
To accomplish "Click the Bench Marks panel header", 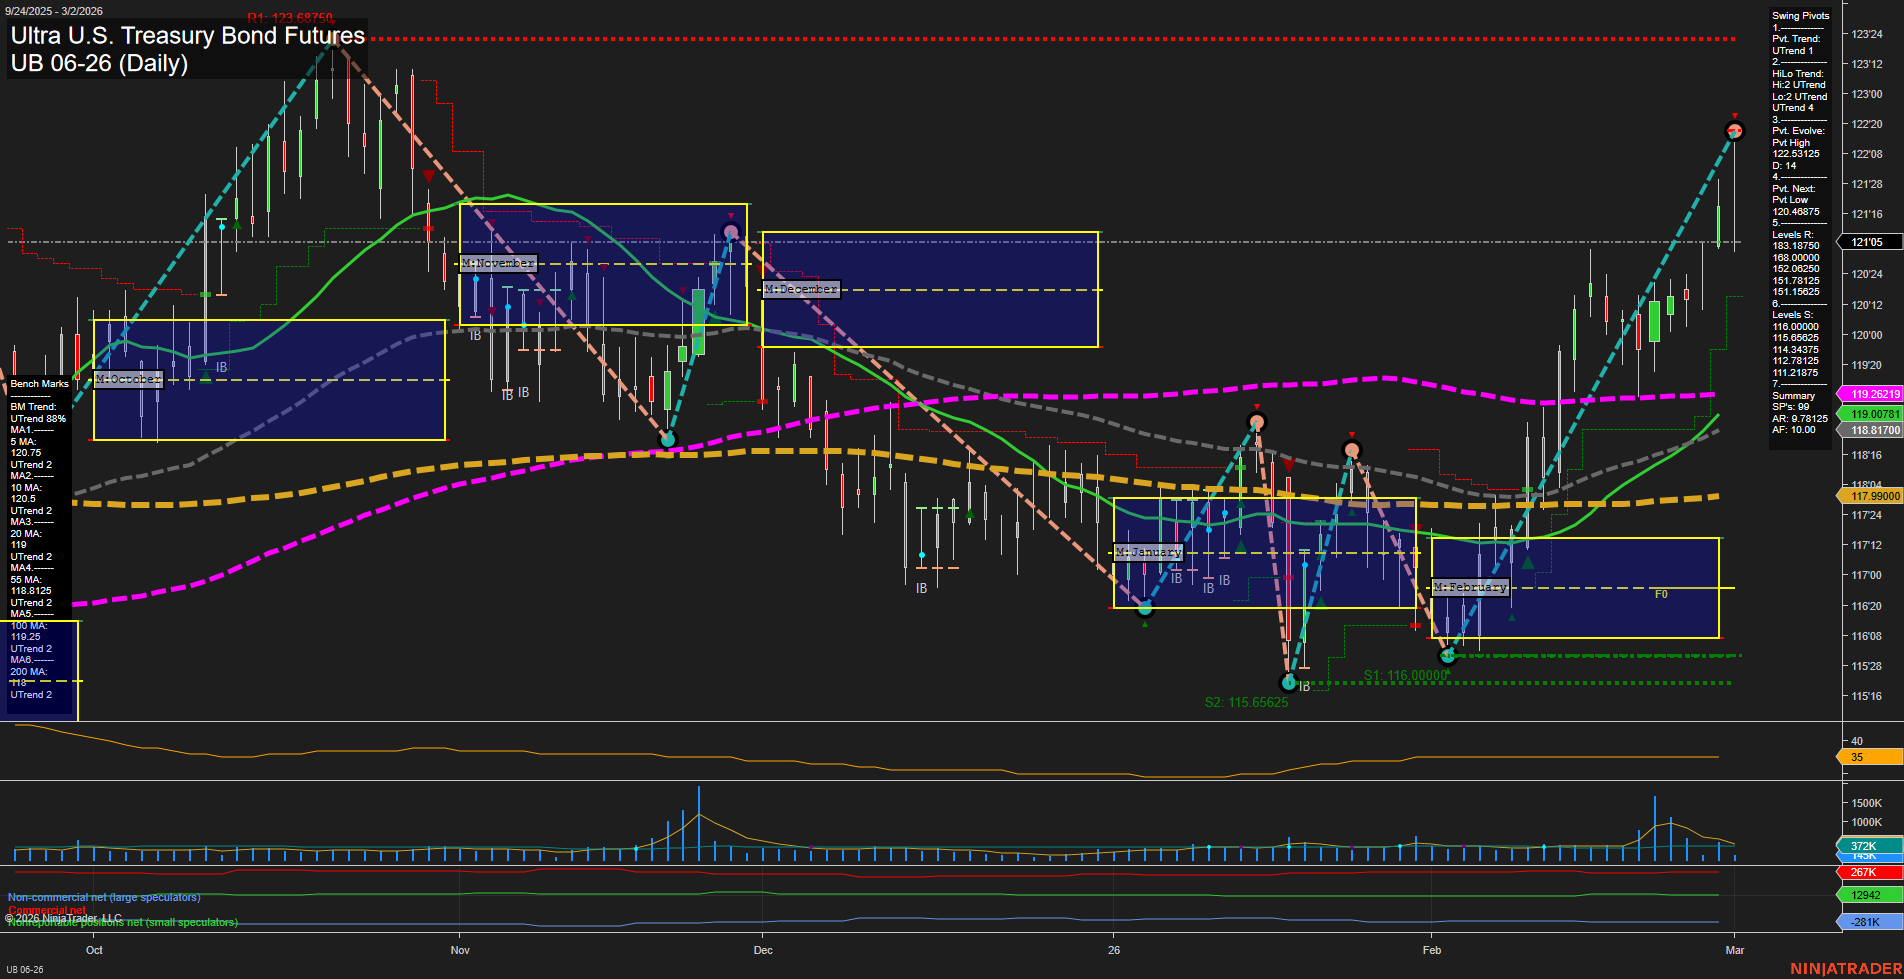I will (x=38, y=383).
